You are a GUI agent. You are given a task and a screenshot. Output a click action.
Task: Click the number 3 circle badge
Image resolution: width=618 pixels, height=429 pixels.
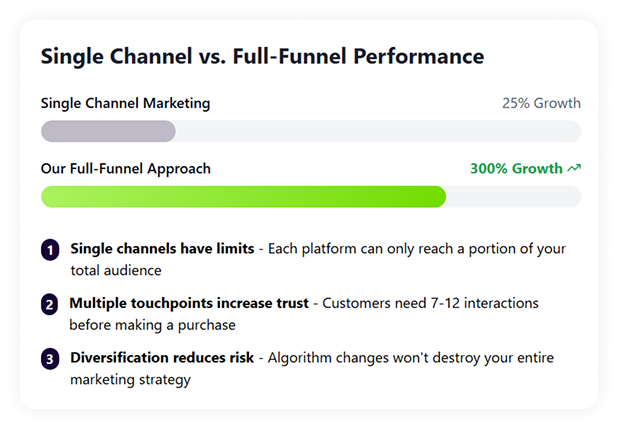[x=50, y=359]
